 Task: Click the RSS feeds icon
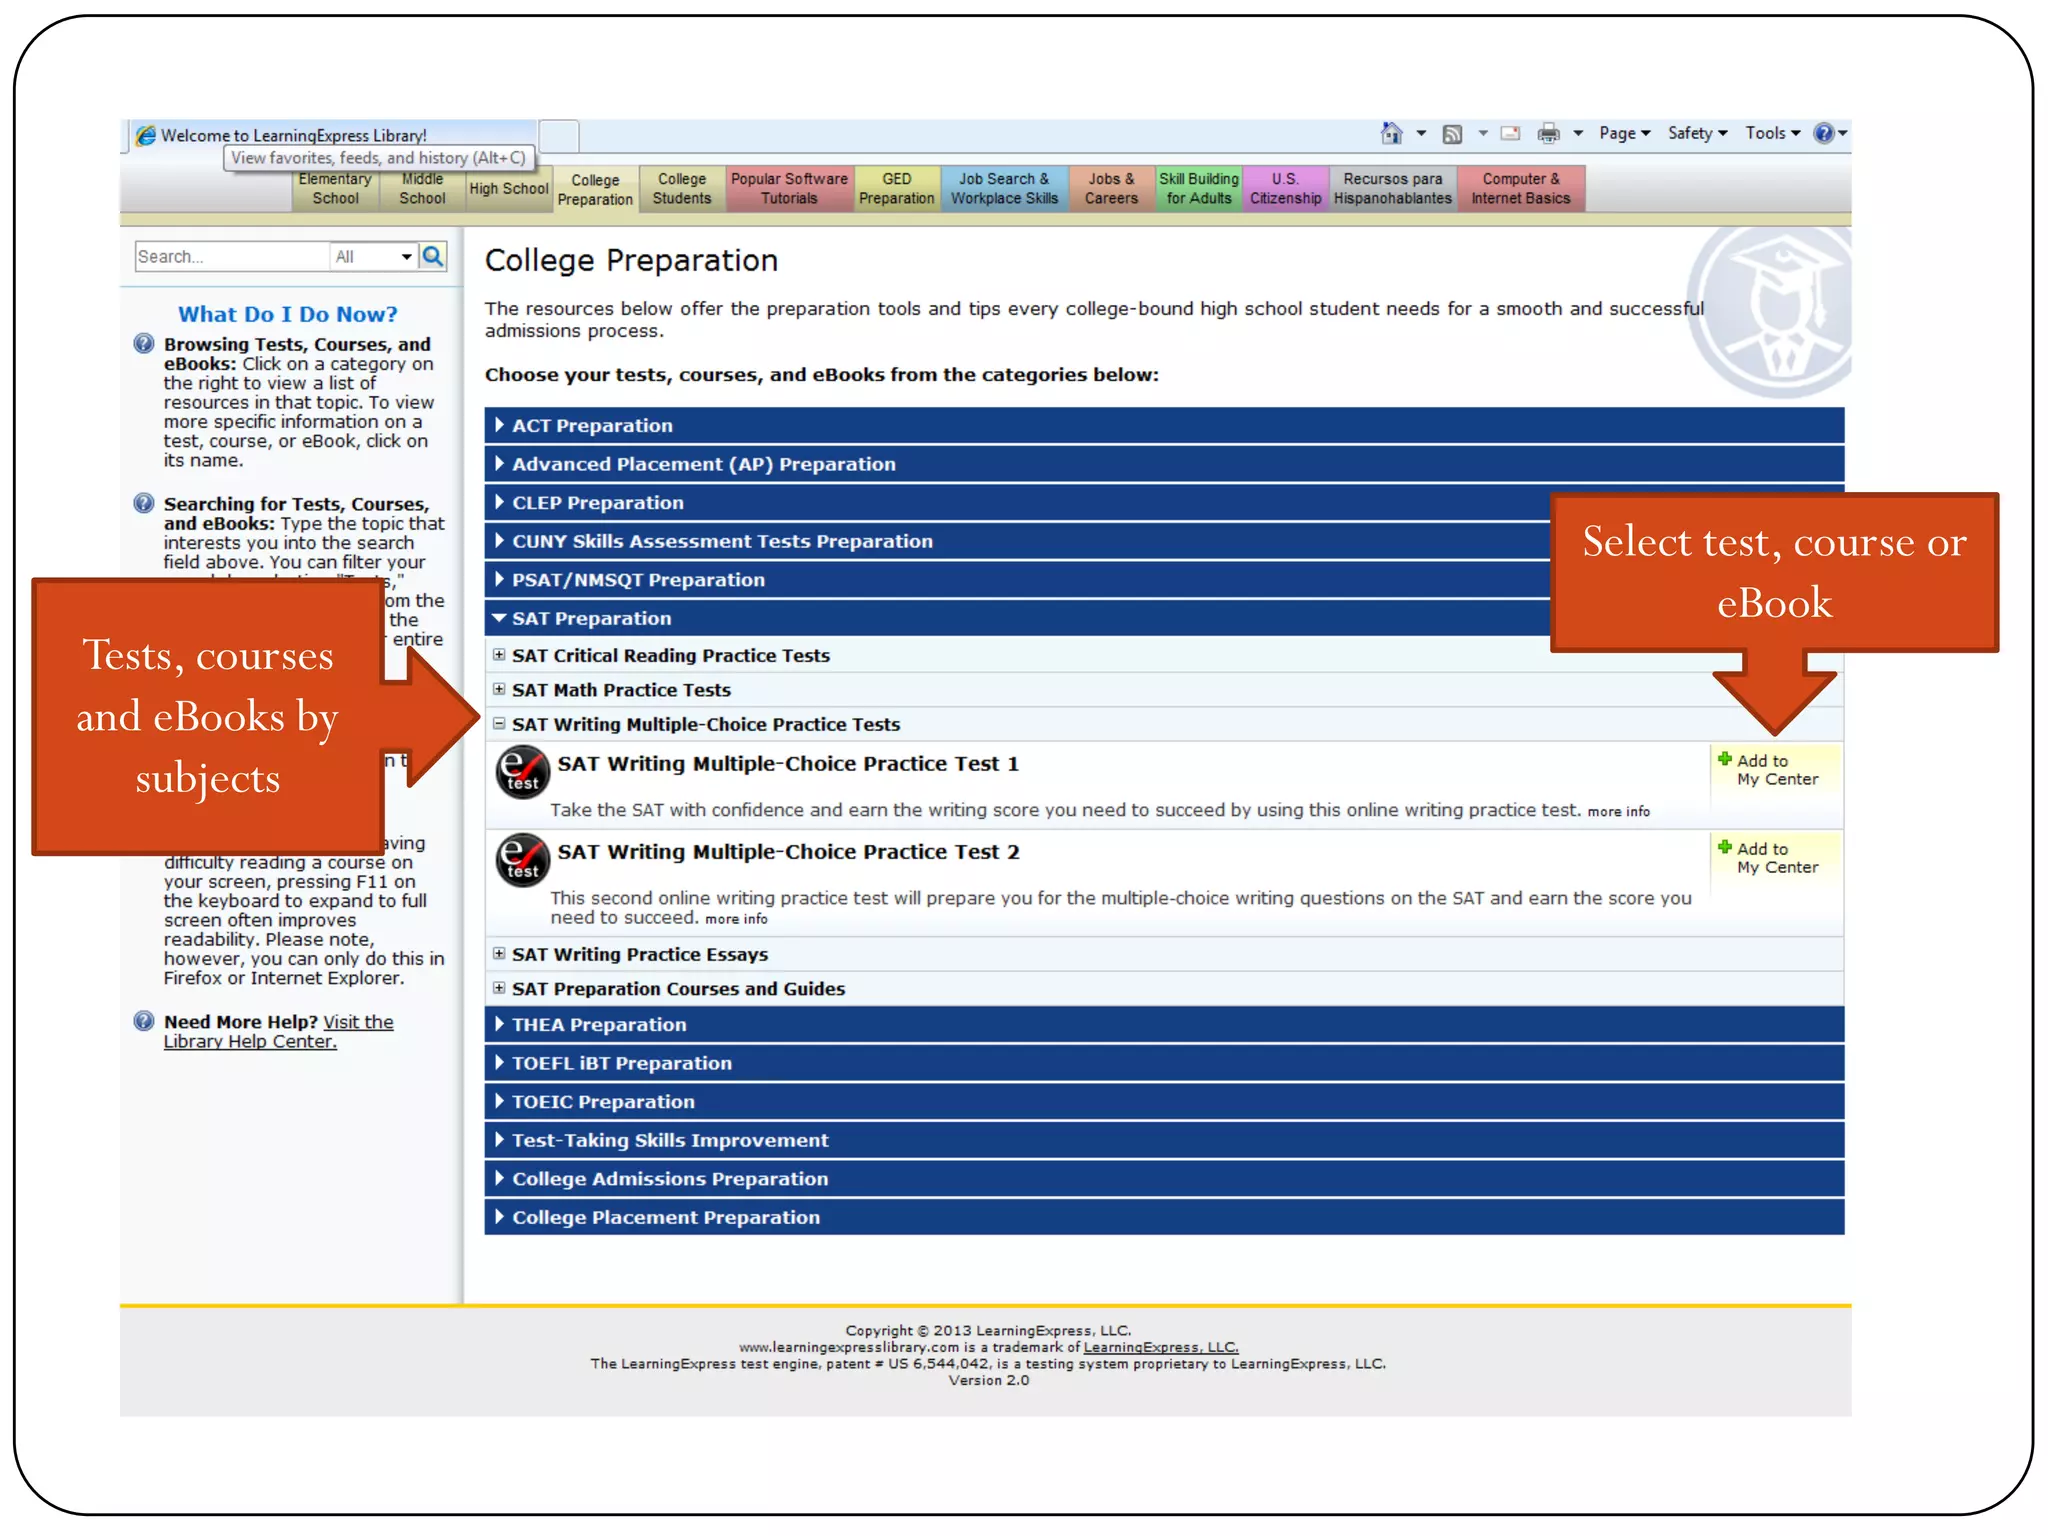pos(1452,134)
